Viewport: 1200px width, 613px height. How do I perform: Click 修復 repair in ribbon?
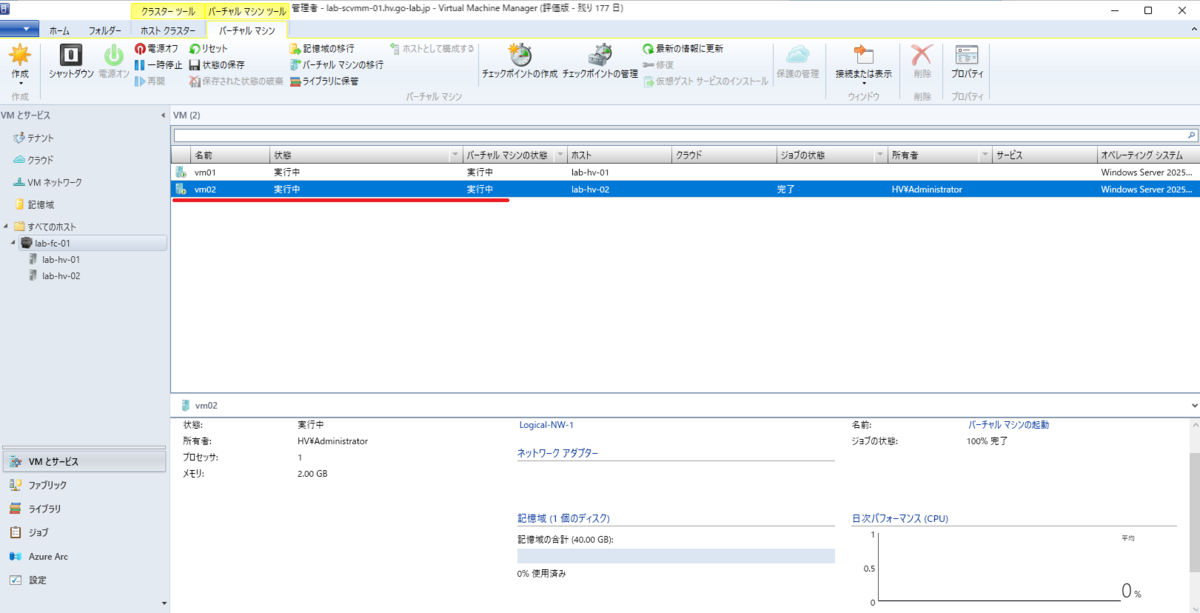[658, 64]
